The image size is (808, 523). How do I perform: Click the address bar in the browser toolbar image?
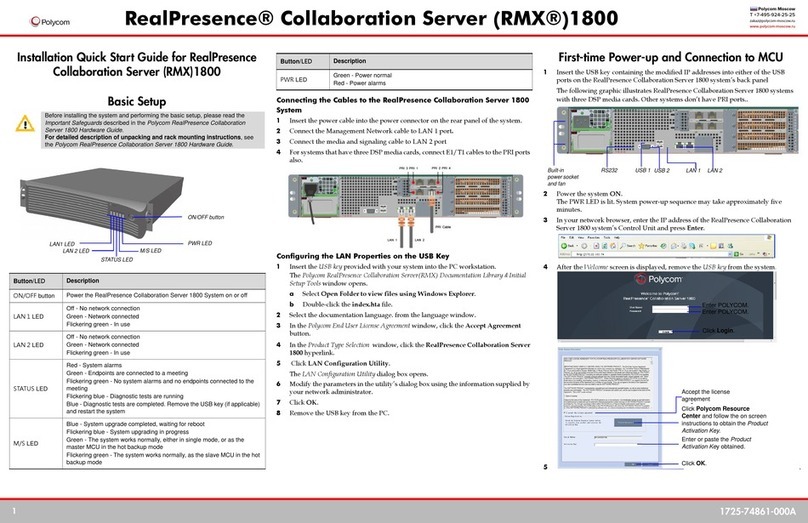click(x=650, y=254)
